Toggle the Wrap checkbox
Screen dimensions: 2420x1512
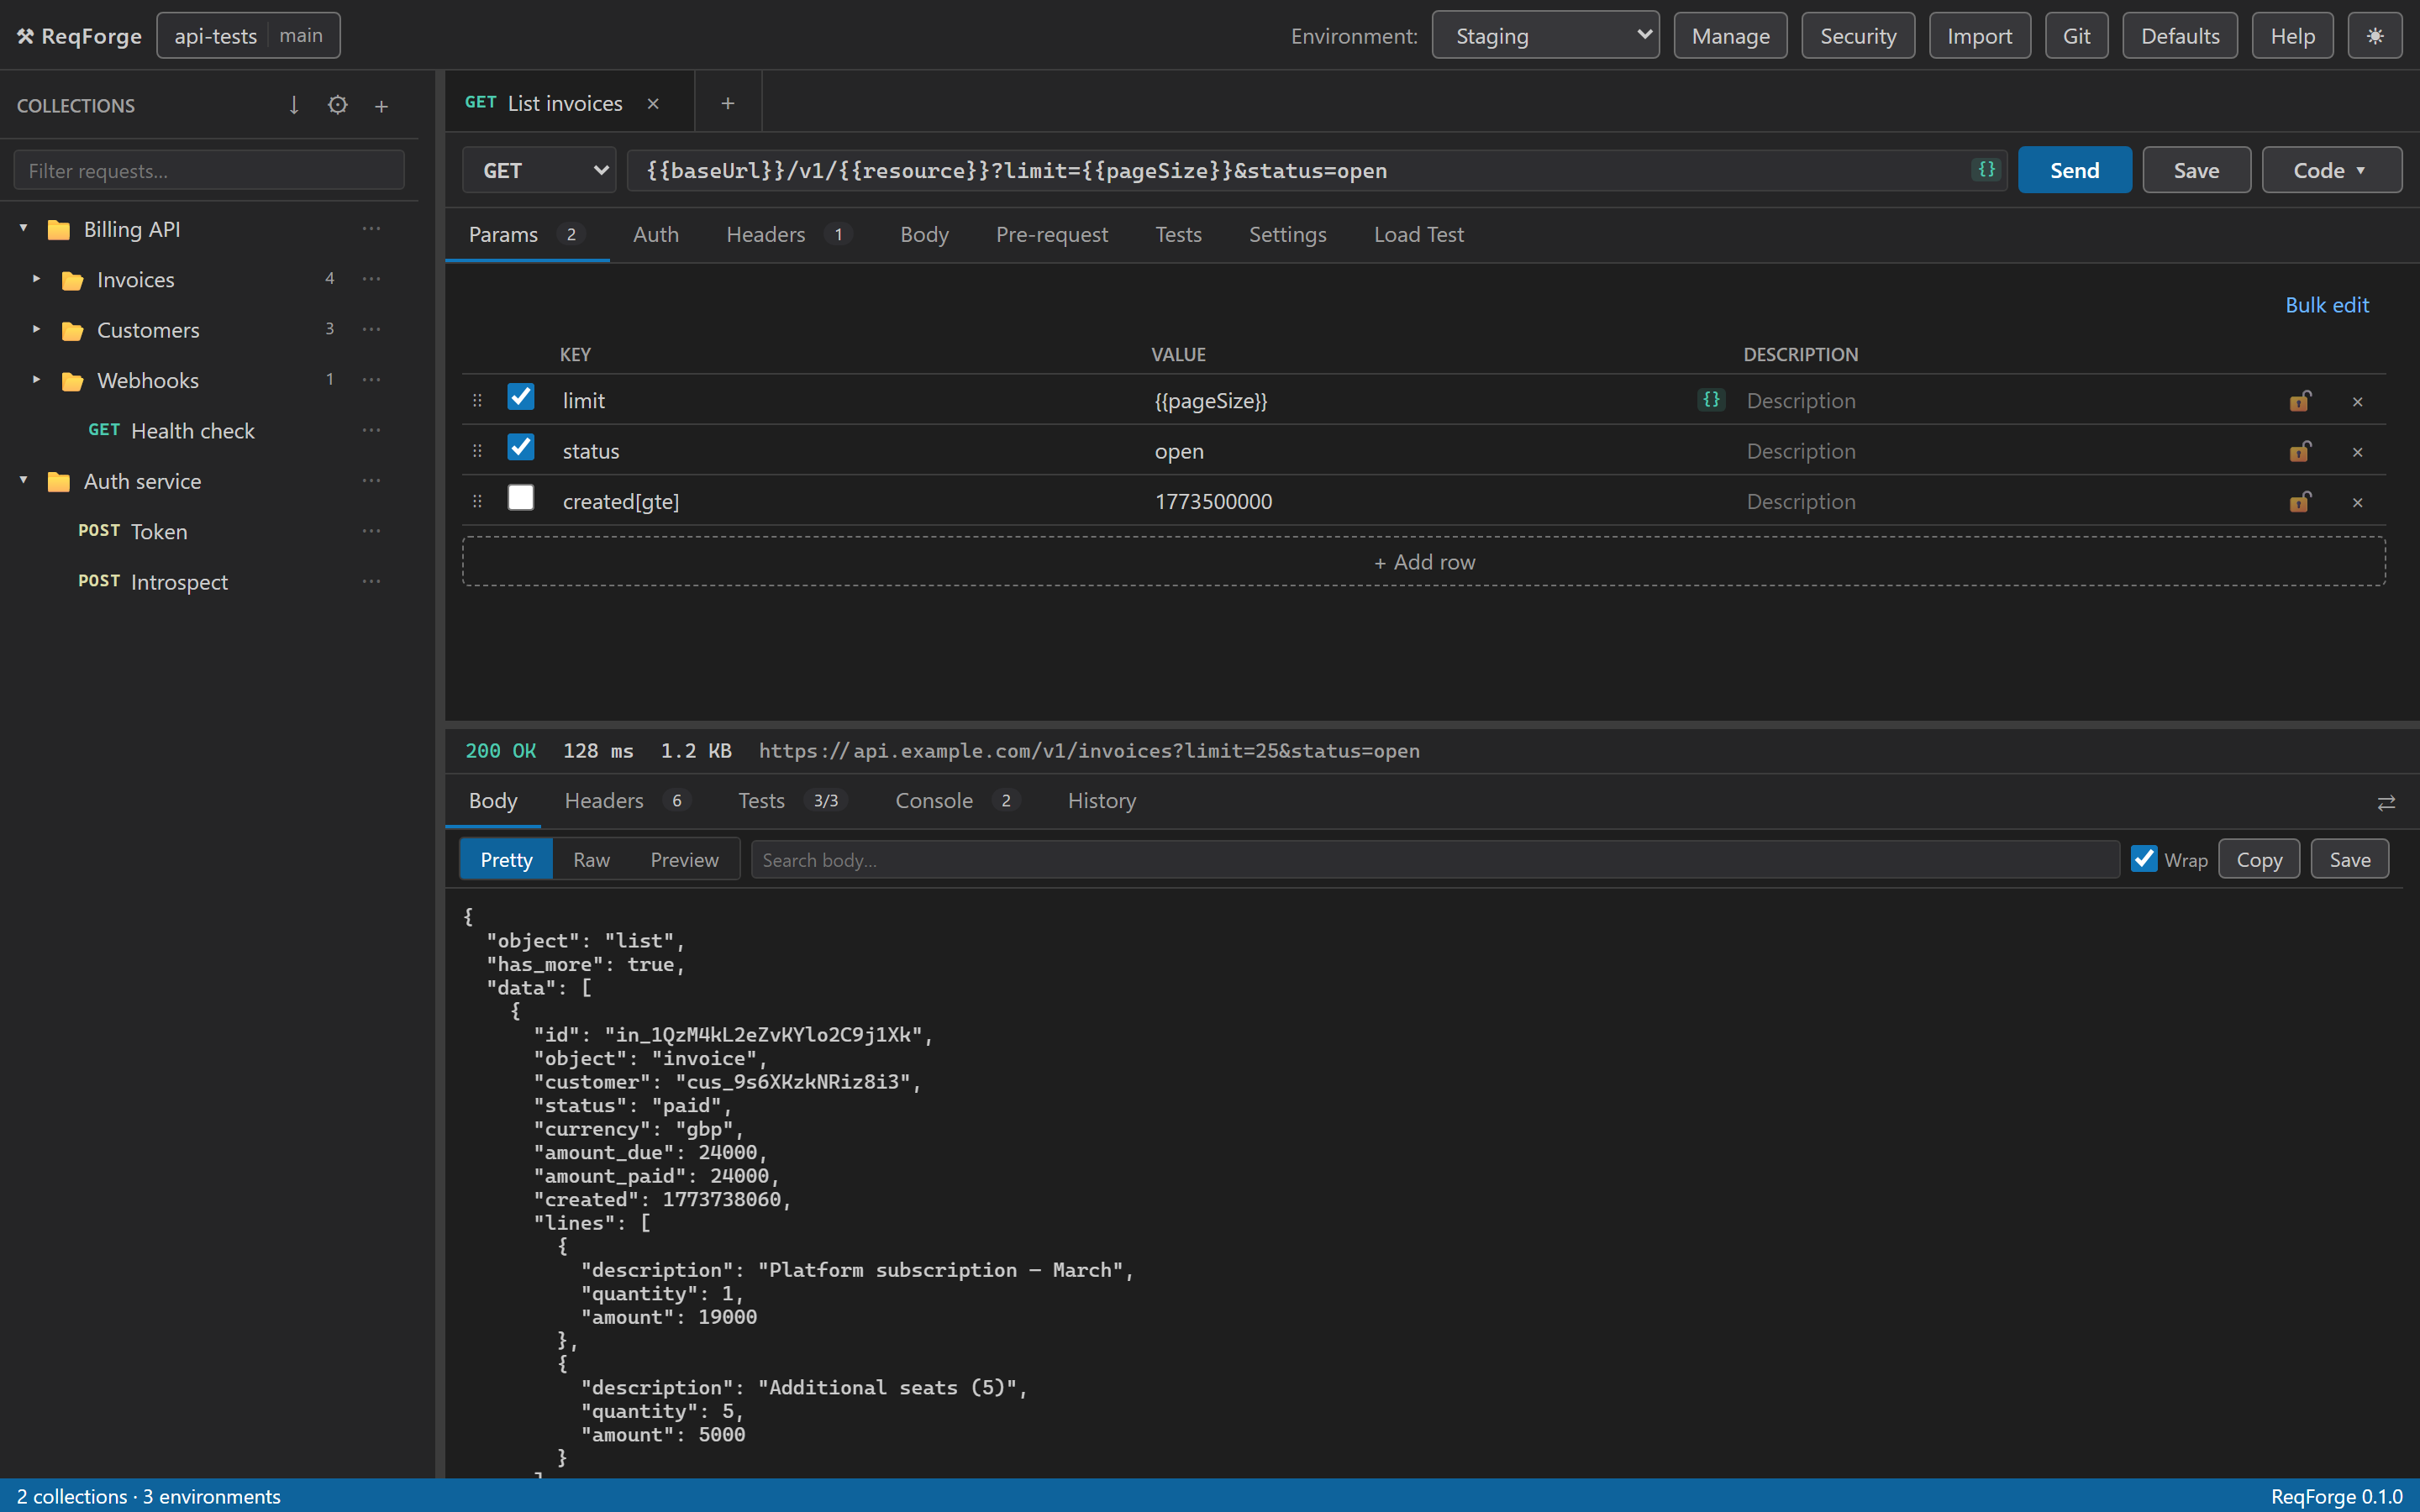pyautogui.click(x=2143, y=858)
